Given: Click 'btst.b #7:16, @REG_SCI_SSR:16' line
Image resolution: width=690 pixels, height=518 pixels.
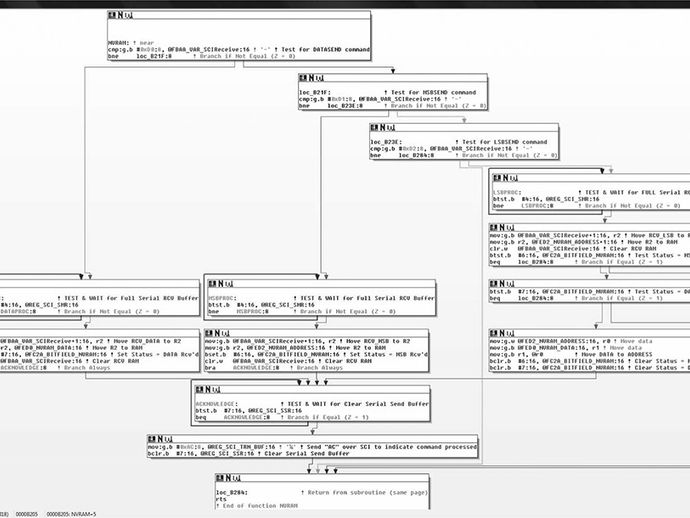Looking at the screenshot, I should point(249,411).
